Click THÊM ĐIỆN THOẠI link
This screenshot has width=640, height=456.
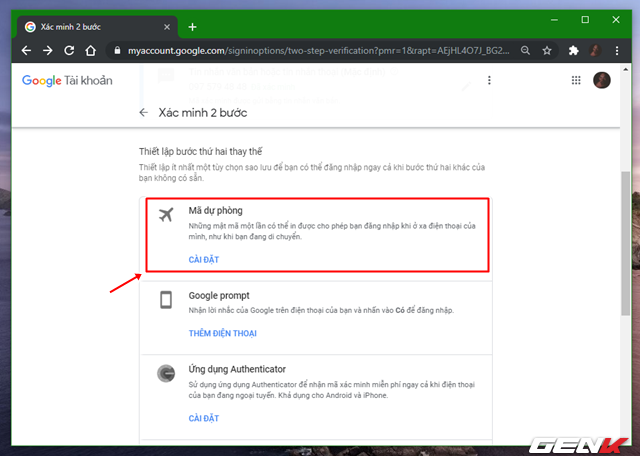[x=222, y=334]
